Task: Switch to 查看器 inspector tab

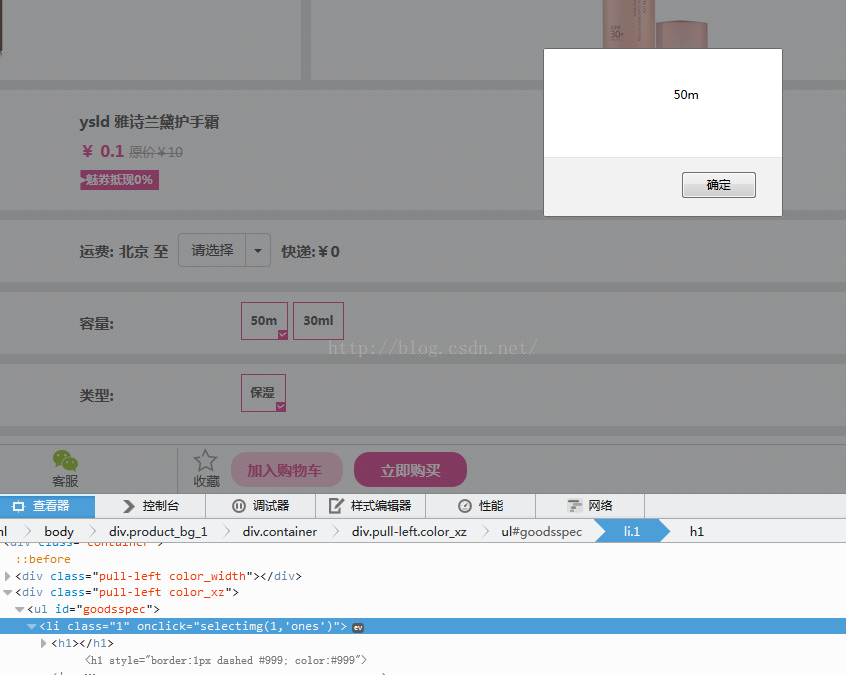Action: tap(47, 506)
